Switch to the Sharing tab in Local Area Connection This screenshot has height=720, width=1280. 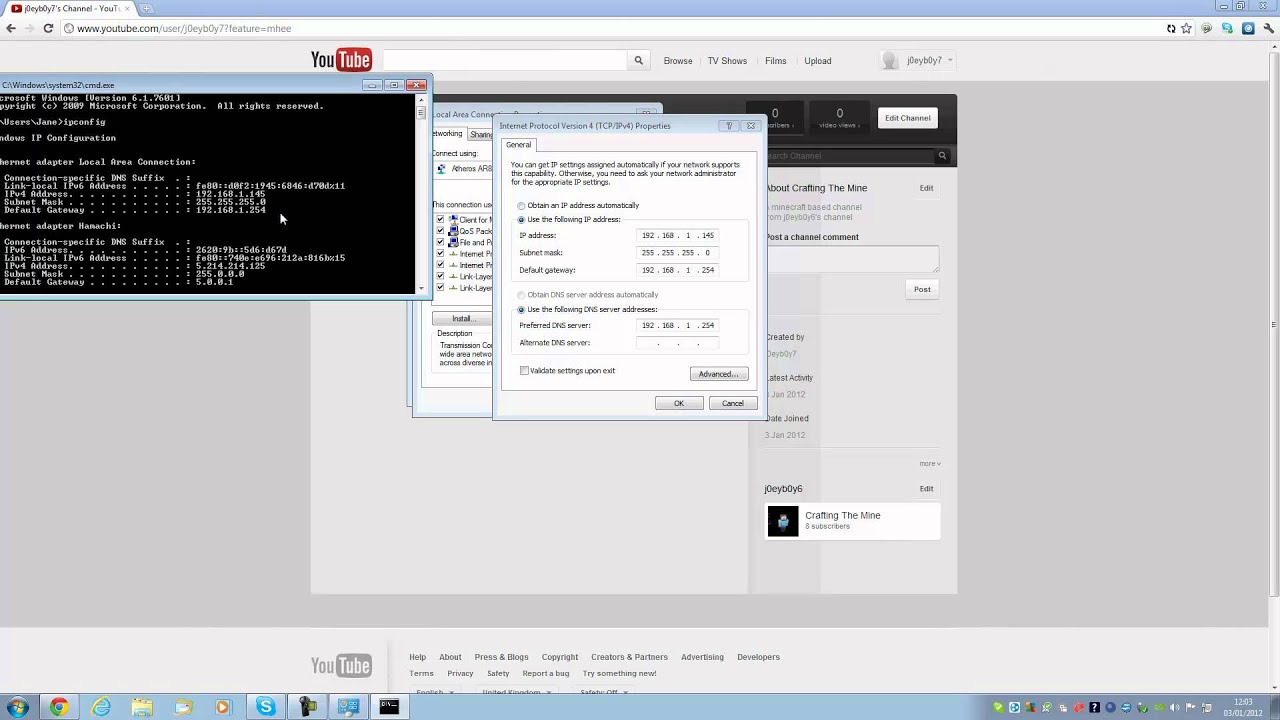(481, 135)
